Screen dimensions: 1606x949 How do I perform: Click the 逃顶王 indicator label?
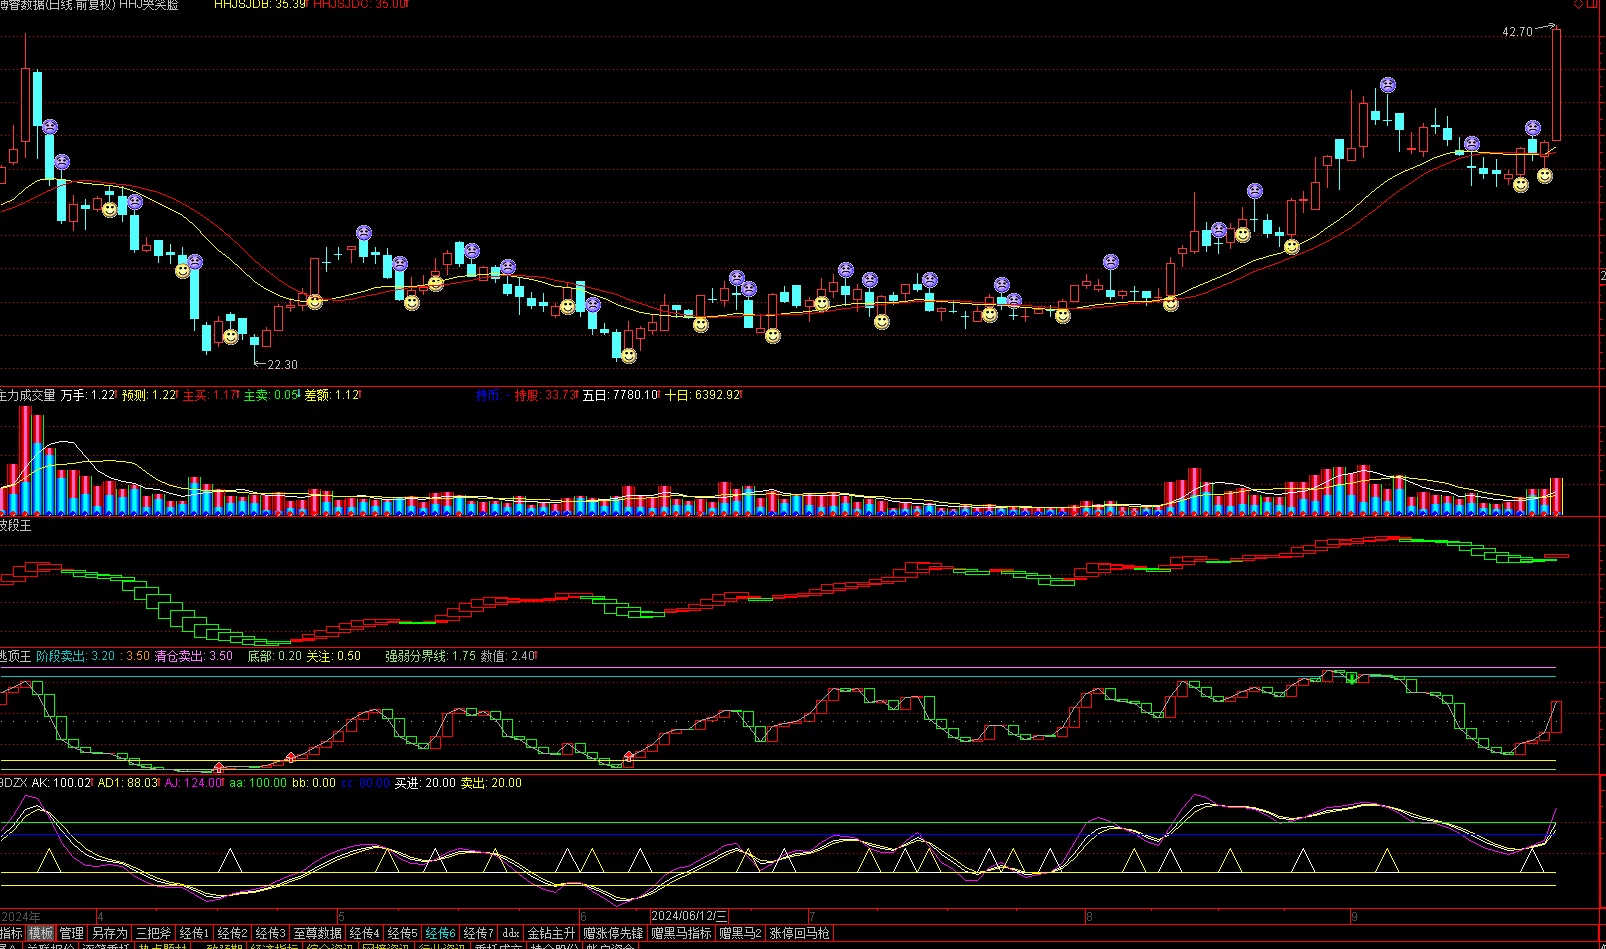(15, 656)
